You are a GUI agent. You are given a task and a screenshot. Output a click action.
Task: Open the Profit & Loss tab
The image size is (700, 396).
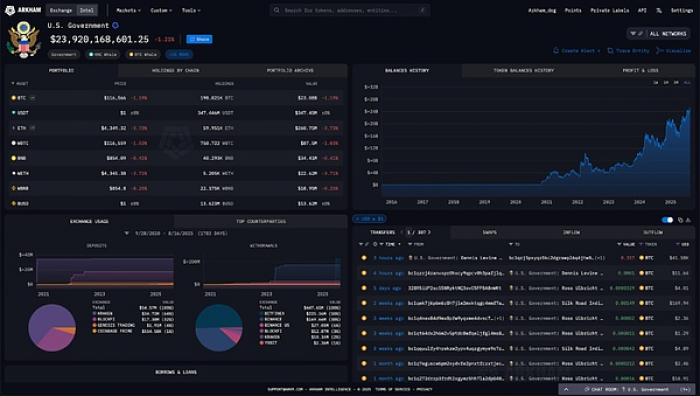(x=640, y=71)
